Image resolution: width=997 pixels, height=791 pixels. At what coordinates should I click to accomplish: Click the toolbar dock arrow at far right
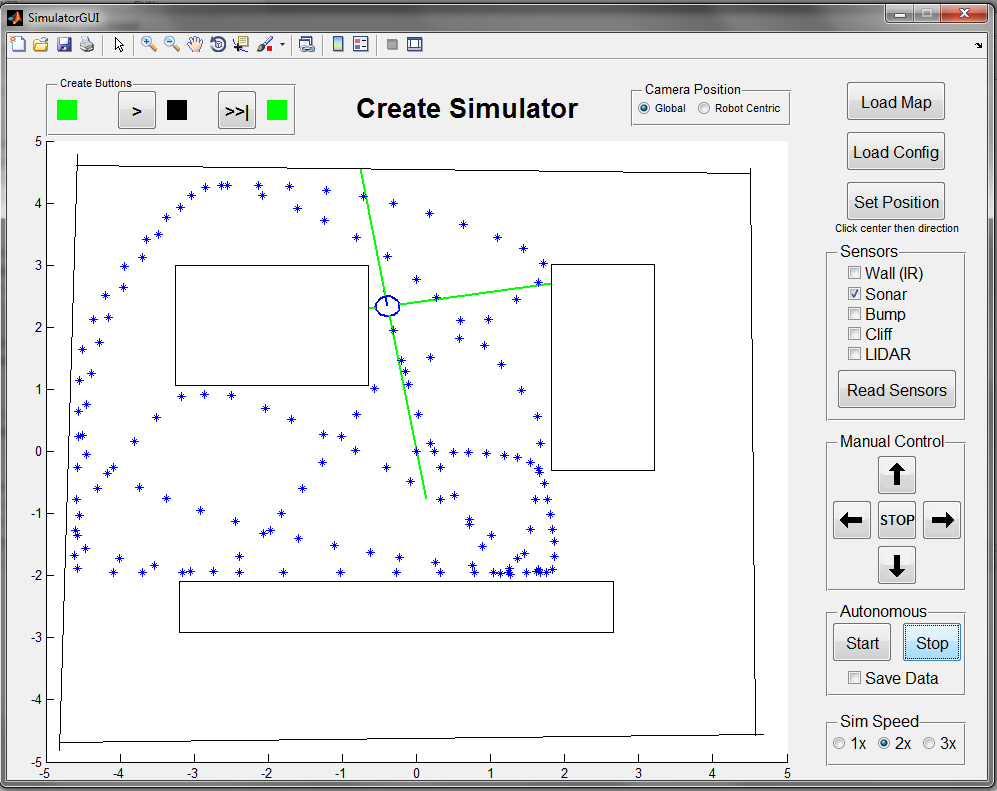pyautogui.click(x=978, y=45)
